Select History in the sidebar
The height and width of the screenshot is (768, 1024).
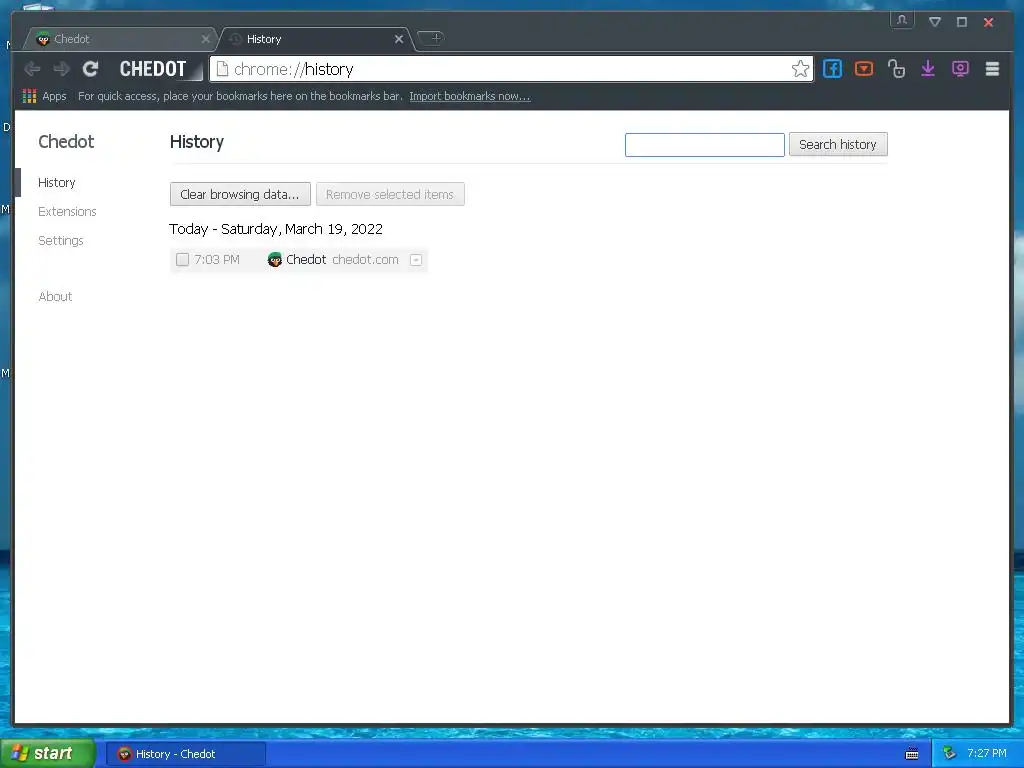tap(57, 183)
